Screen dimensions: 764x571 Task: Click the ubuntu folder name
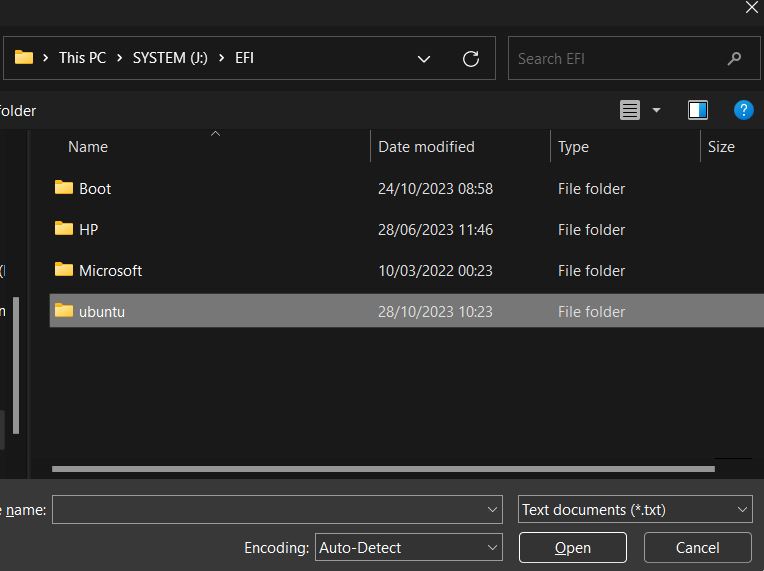tap(102, 311)
